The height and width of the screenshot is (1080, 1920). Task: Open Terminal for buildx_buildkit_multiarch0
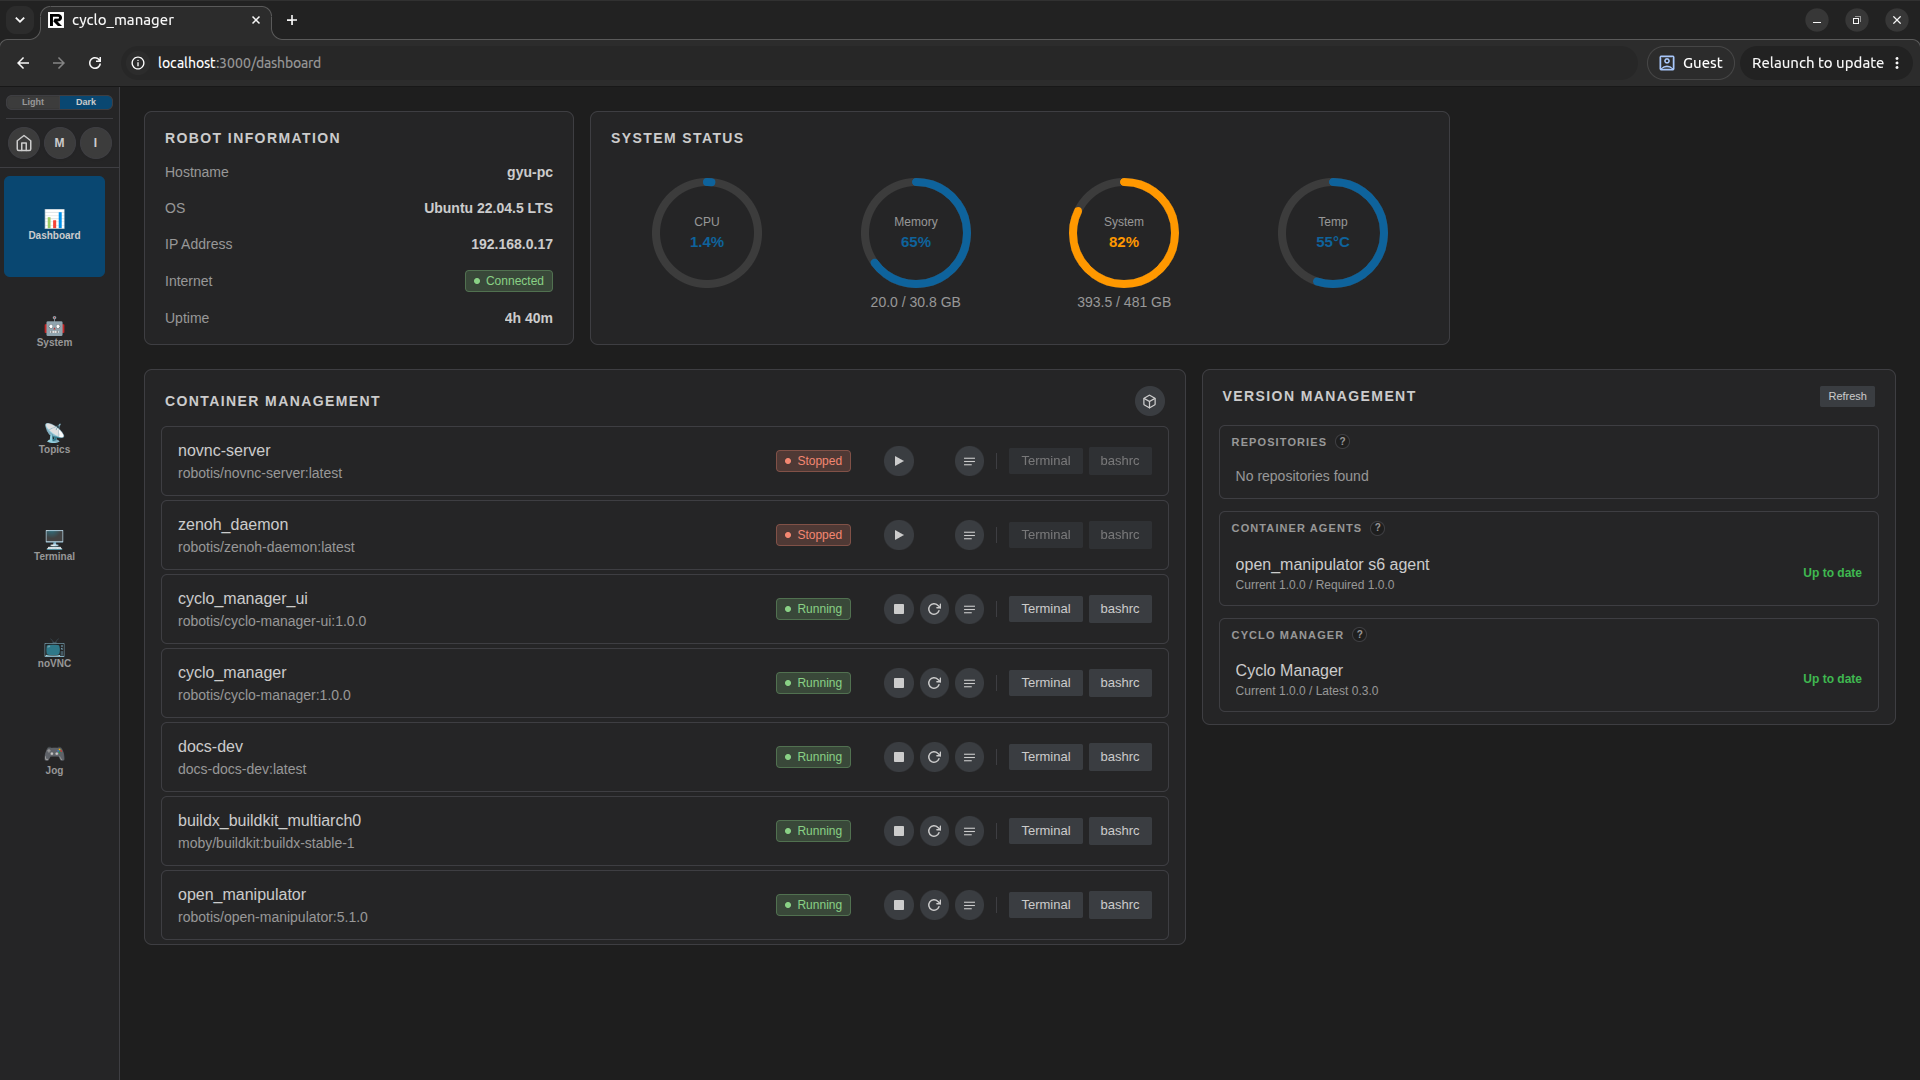pos(1045,831)
